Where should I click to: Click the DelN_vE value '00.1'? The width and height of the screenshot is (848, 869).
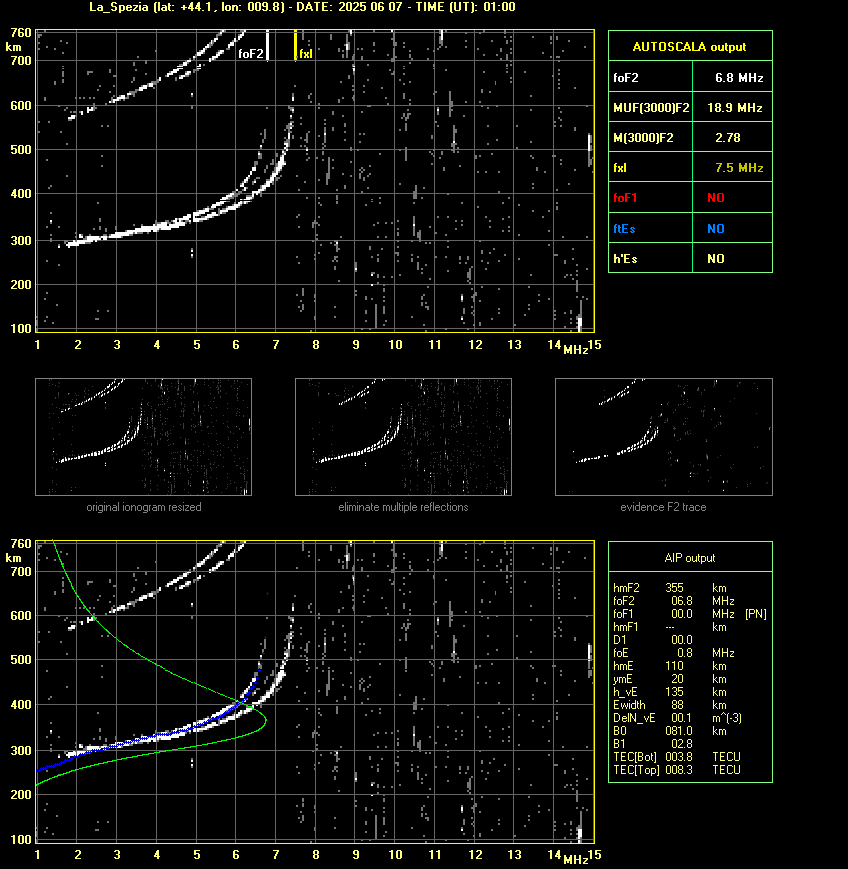(x=682, y=718)
